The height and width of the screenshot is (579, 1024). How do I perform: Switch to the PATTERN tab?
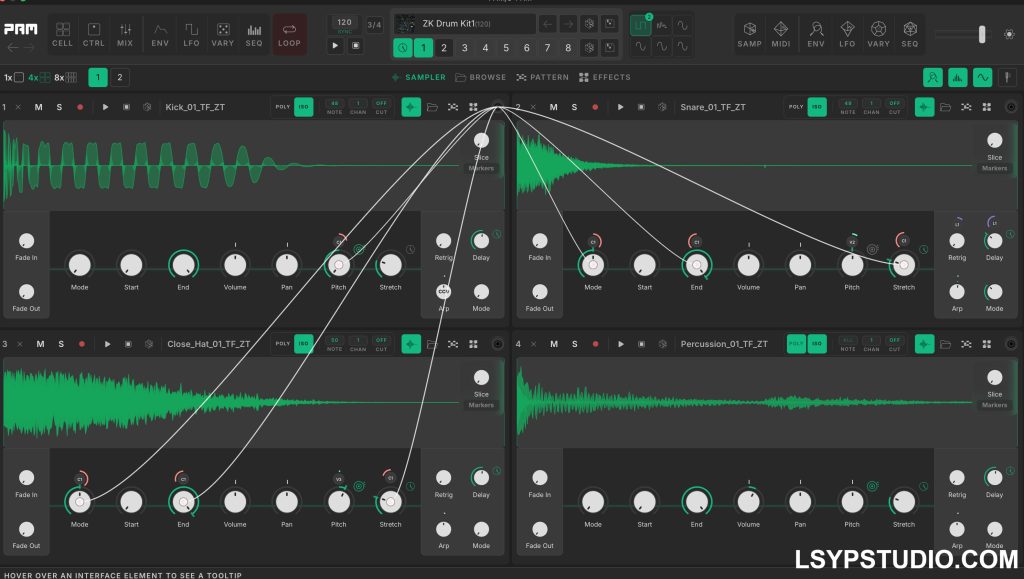click(x=542, y=78)
